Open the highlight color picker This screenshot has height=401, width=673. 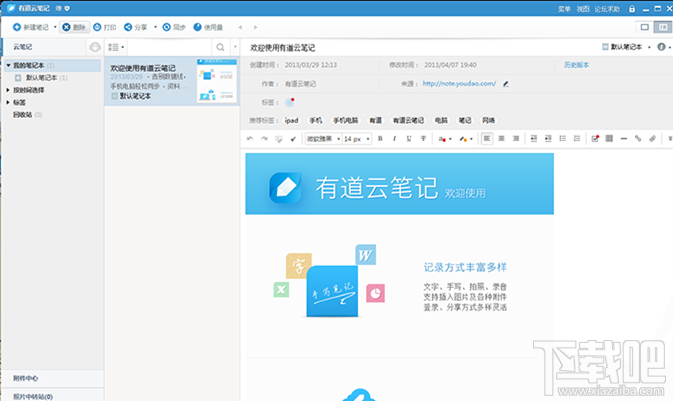coord(466,139)
